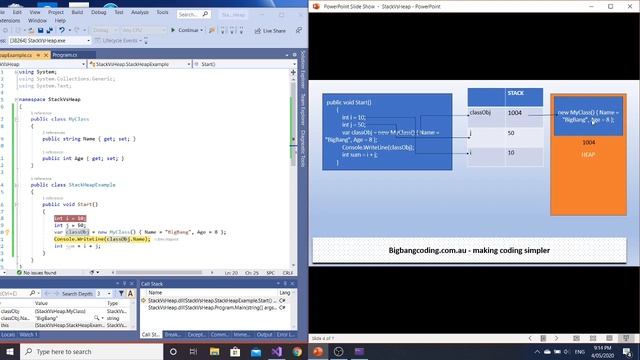
Task: Open the Edit menu
Action: tap(17, 12)
